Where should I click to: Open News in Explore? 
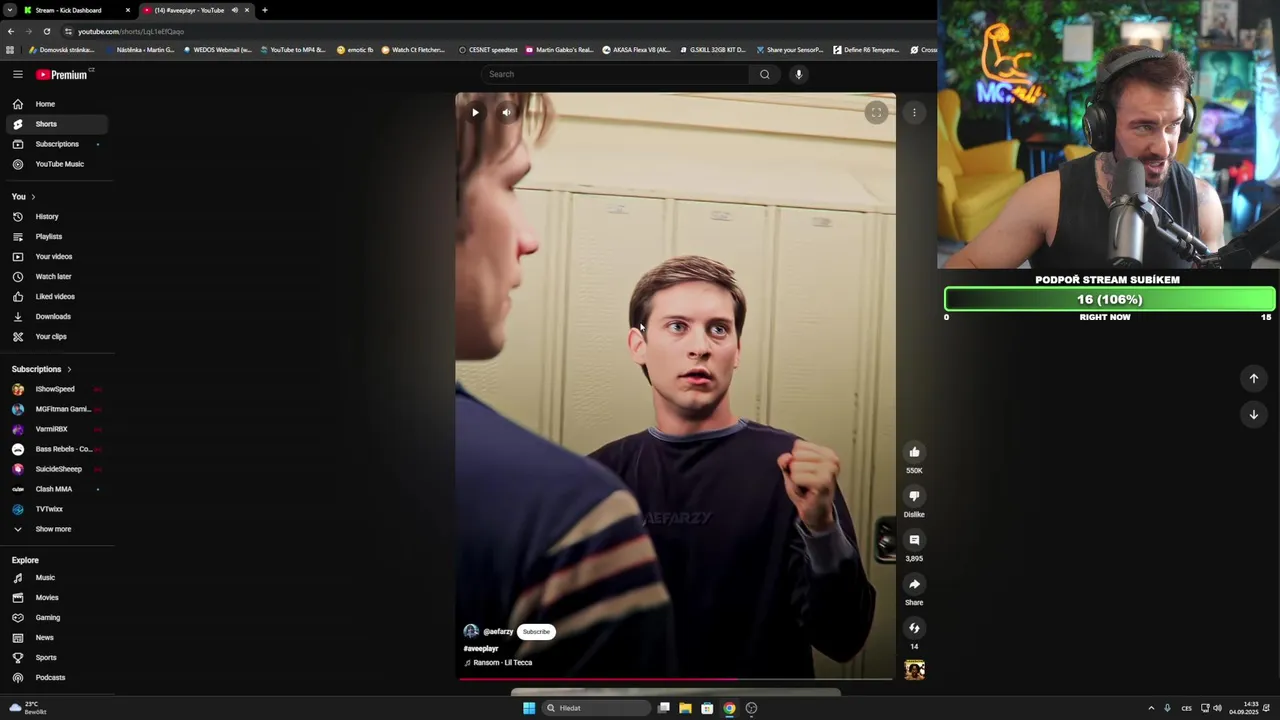[55, 637]
